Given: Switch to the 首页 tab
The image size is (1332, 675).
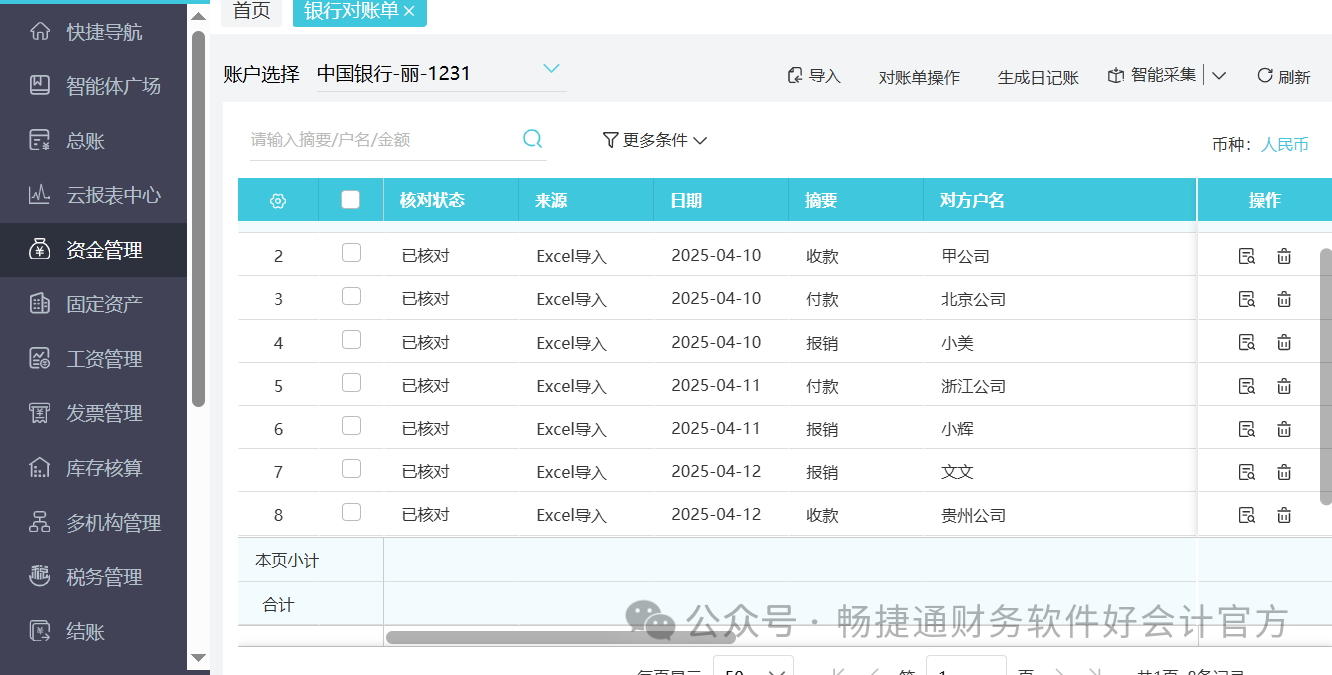Looking at the screenshot, I should 250,13.
